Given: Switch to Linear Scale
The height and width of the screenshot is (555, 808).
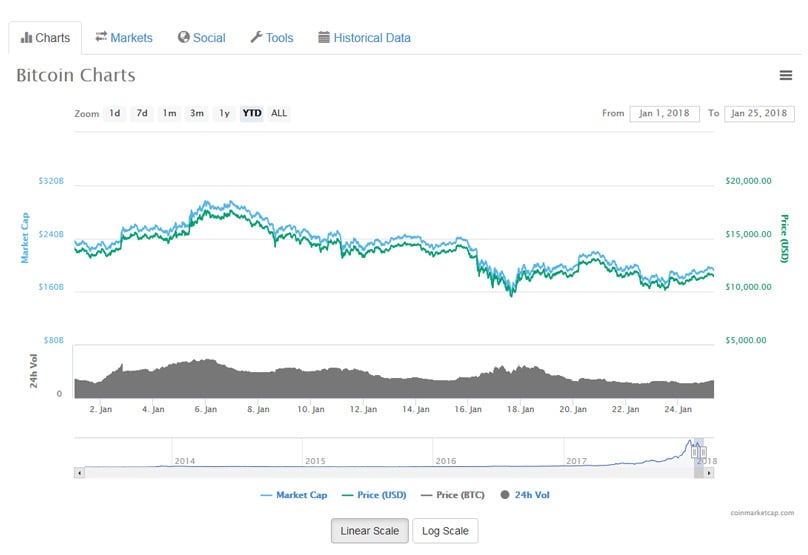Looking at the screenshot, I should click(369, 531).
